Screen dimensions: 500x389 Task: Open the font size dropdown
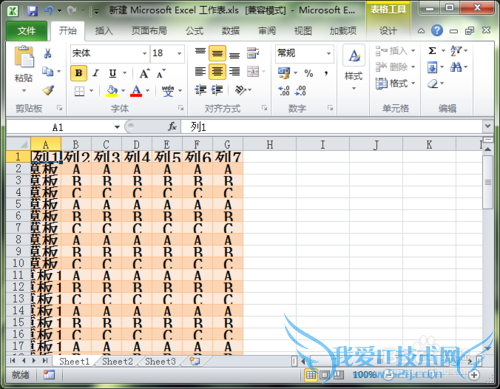point(179,53)
